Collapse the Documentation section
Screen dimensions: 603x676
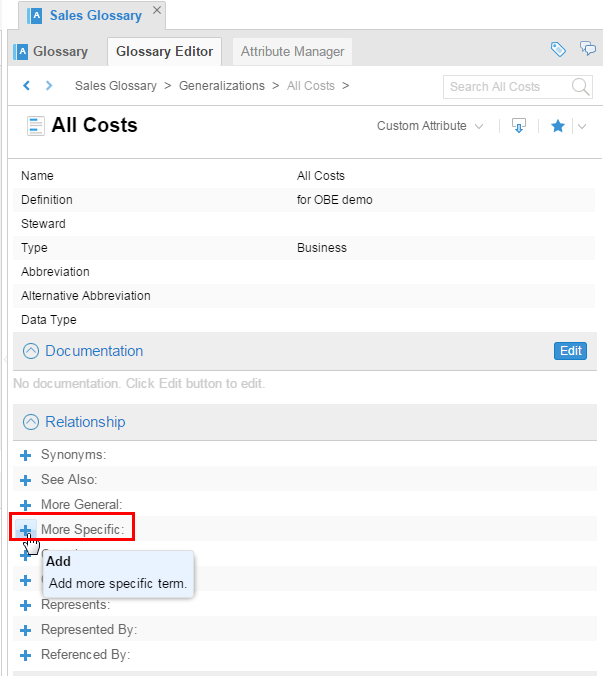[31, 351]
